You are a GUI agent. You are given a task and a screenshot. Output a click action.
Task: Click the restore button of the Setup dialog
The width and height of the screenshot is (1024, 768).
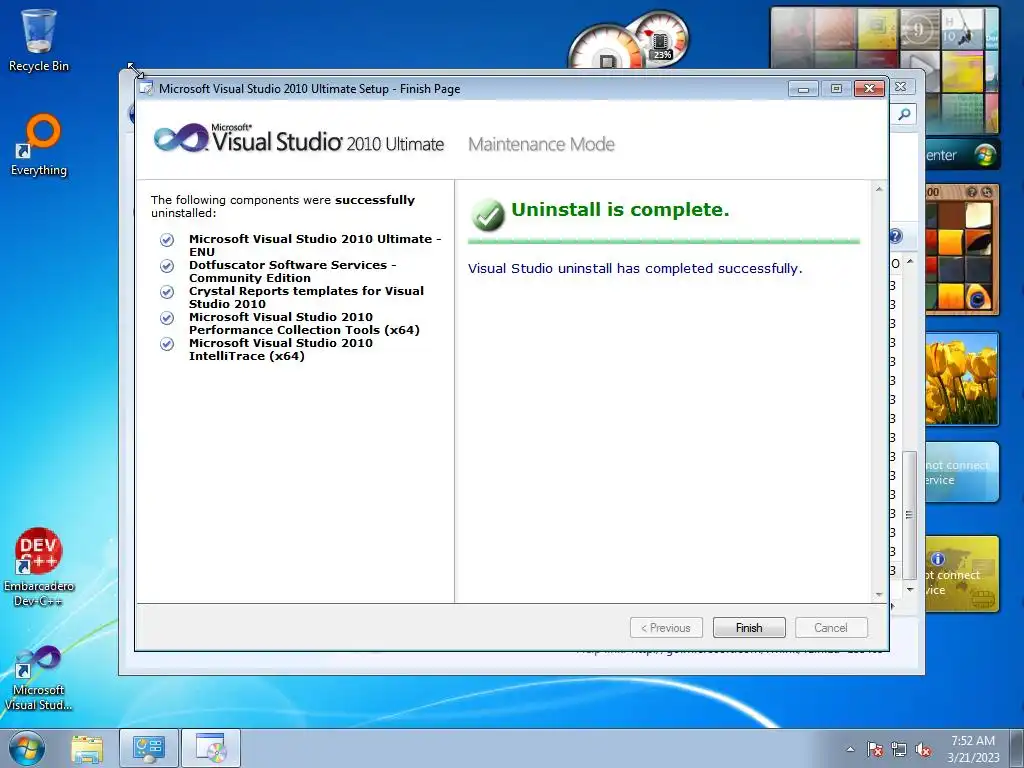pos(836,88)
